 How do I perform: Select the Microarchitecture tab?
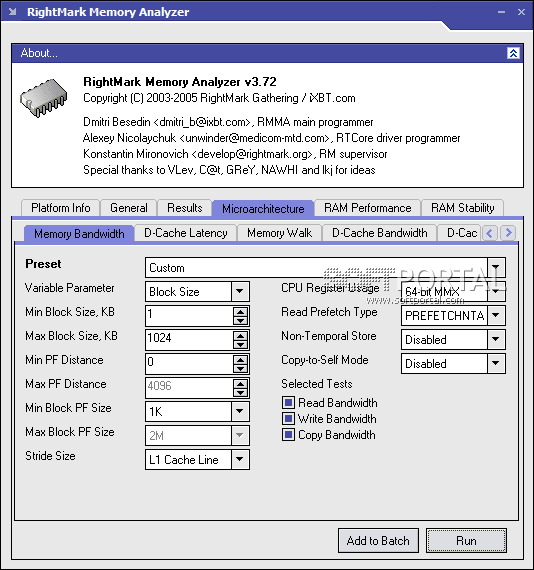coord(263,209)
